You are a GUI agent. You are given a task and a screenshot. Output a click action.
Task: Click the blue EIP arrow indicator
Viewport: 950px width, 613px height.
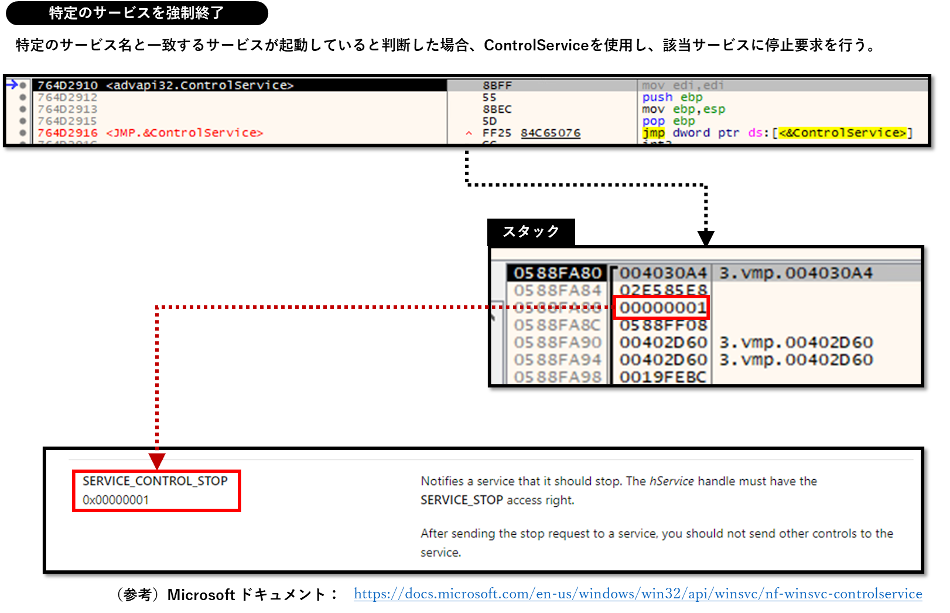click(12, 86)
